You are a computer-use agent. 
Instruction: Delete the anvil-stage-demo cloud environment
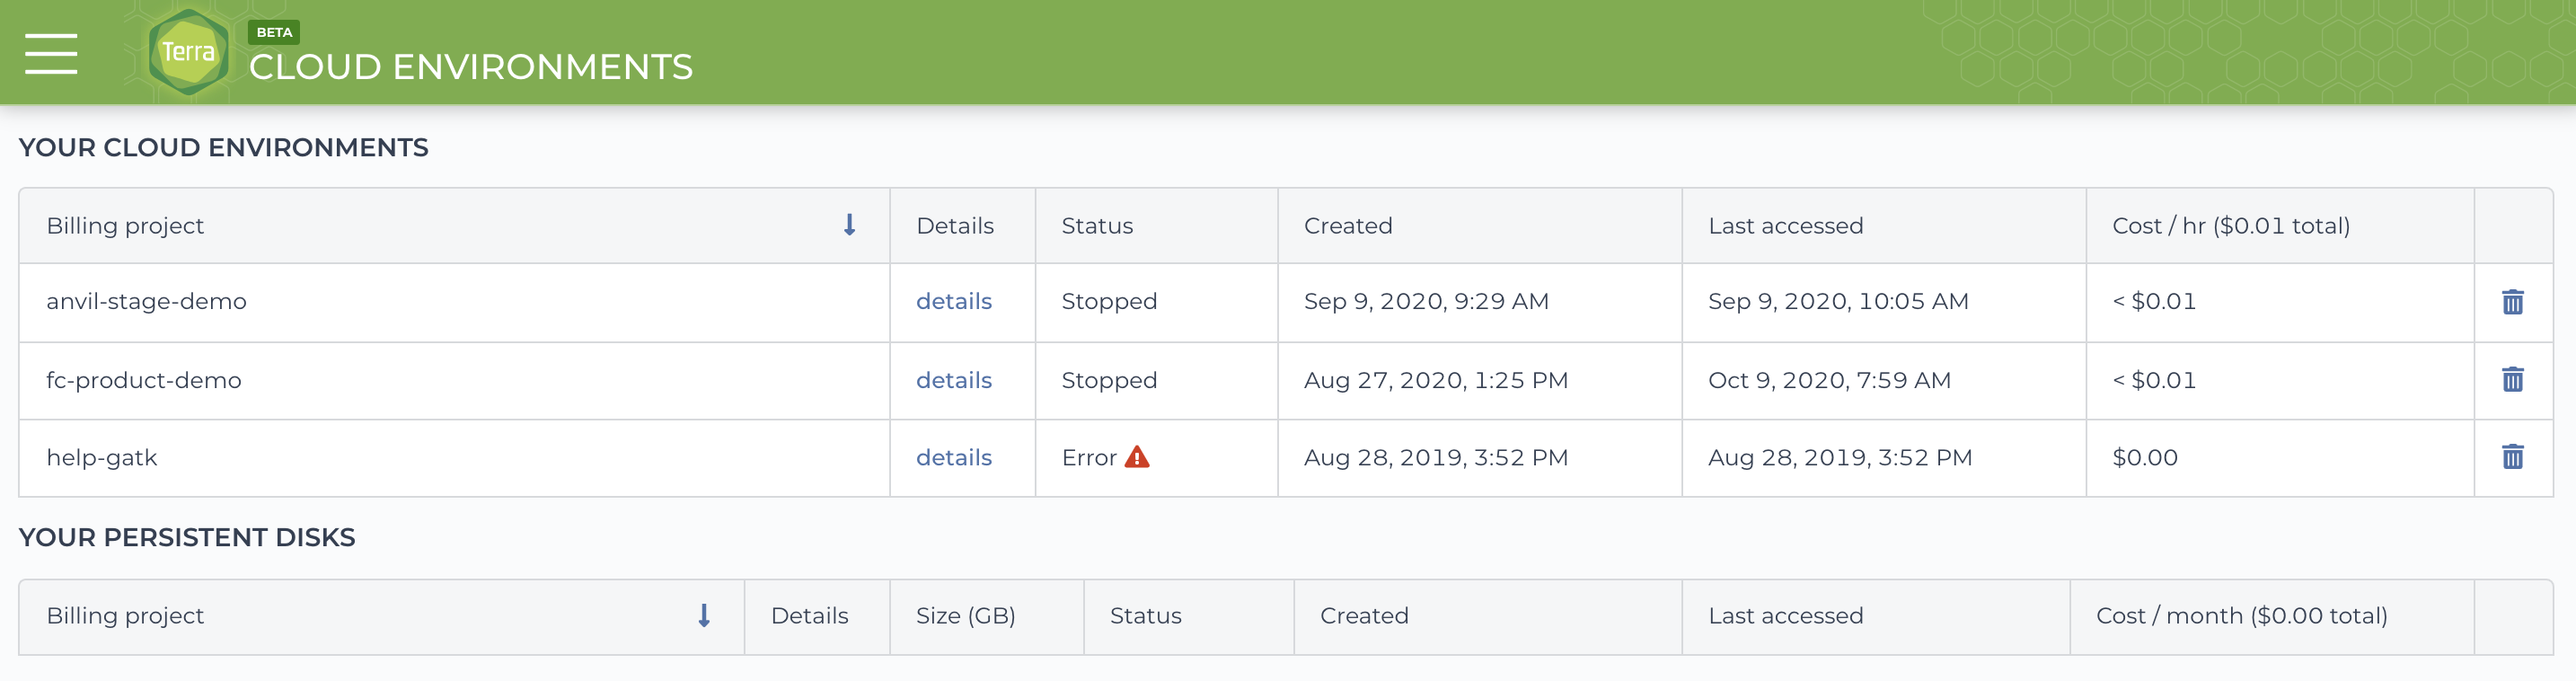point(2512,301)
